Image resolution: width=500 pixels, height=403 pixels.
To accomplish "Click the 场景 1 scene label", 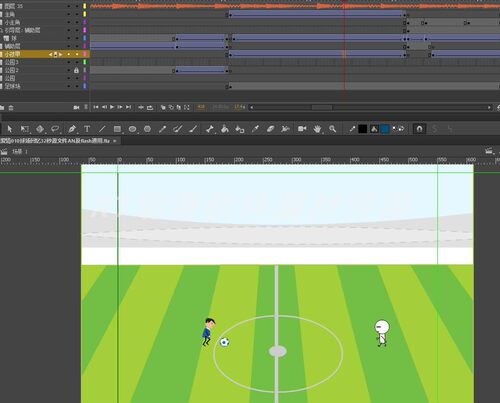I will (20, 152).
